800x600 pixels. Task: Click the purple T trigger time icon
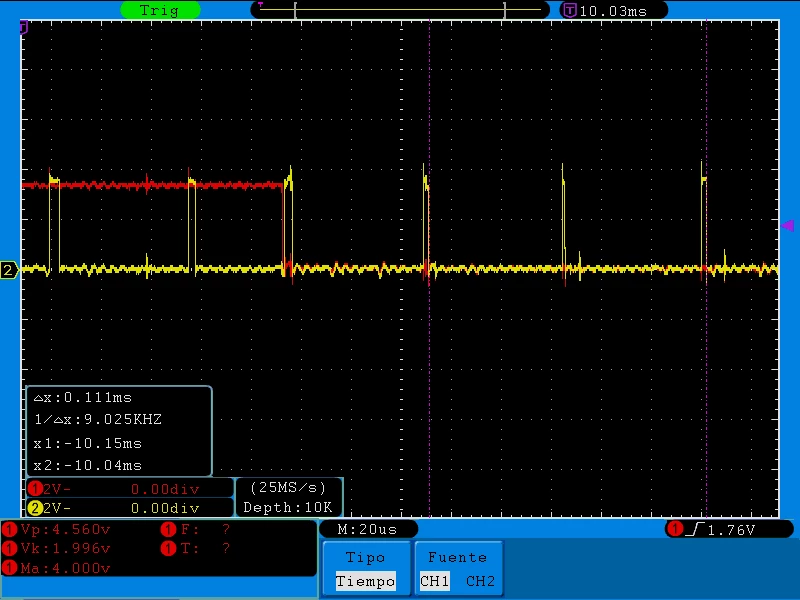[x=569, y=10]
